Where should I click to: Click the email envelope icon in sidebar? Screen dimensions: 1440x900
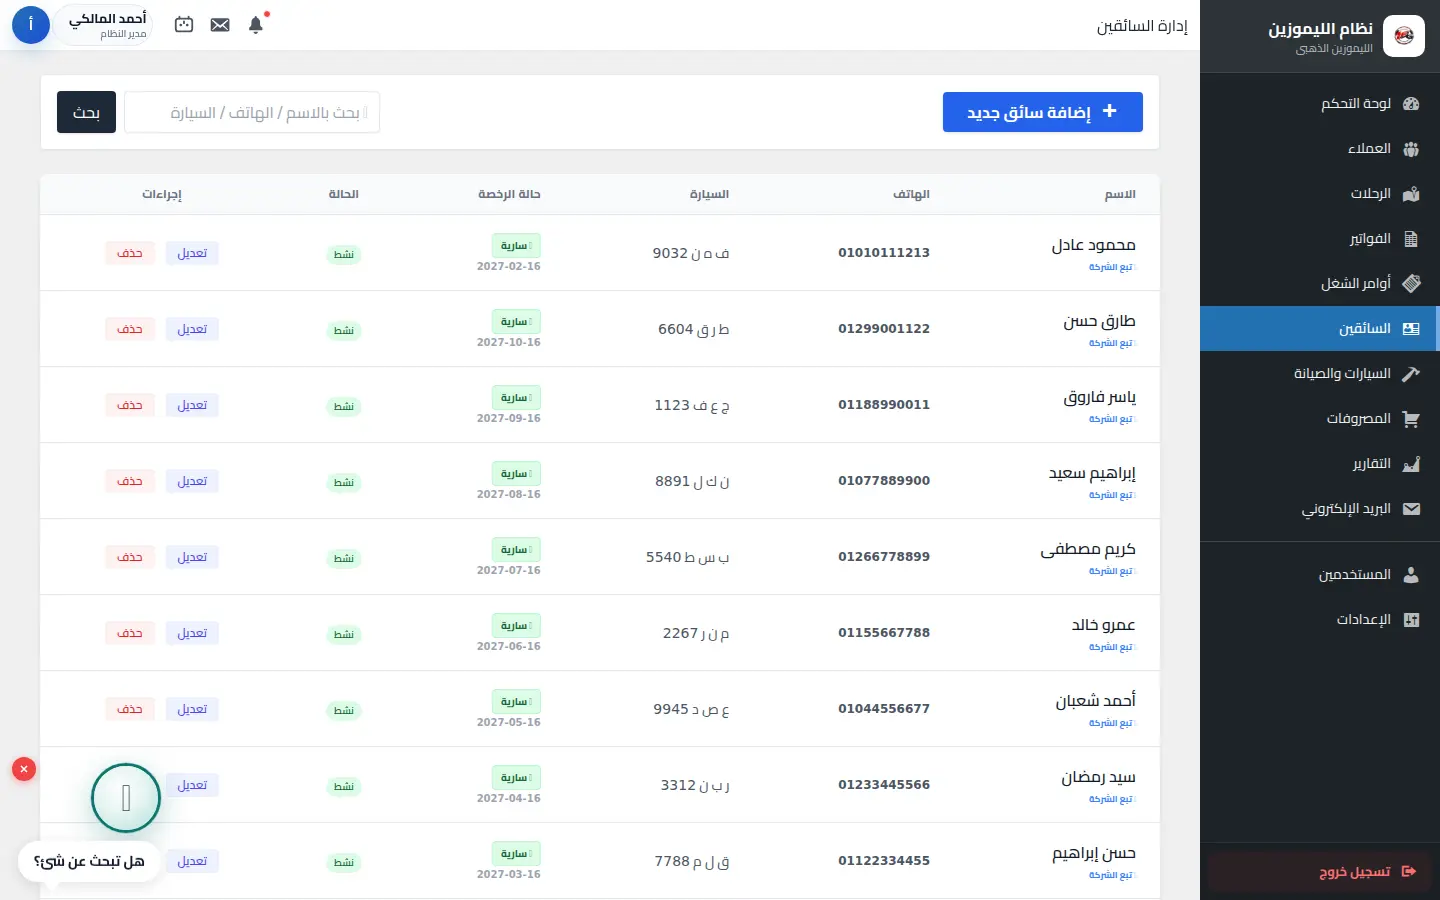(1411, 509)
